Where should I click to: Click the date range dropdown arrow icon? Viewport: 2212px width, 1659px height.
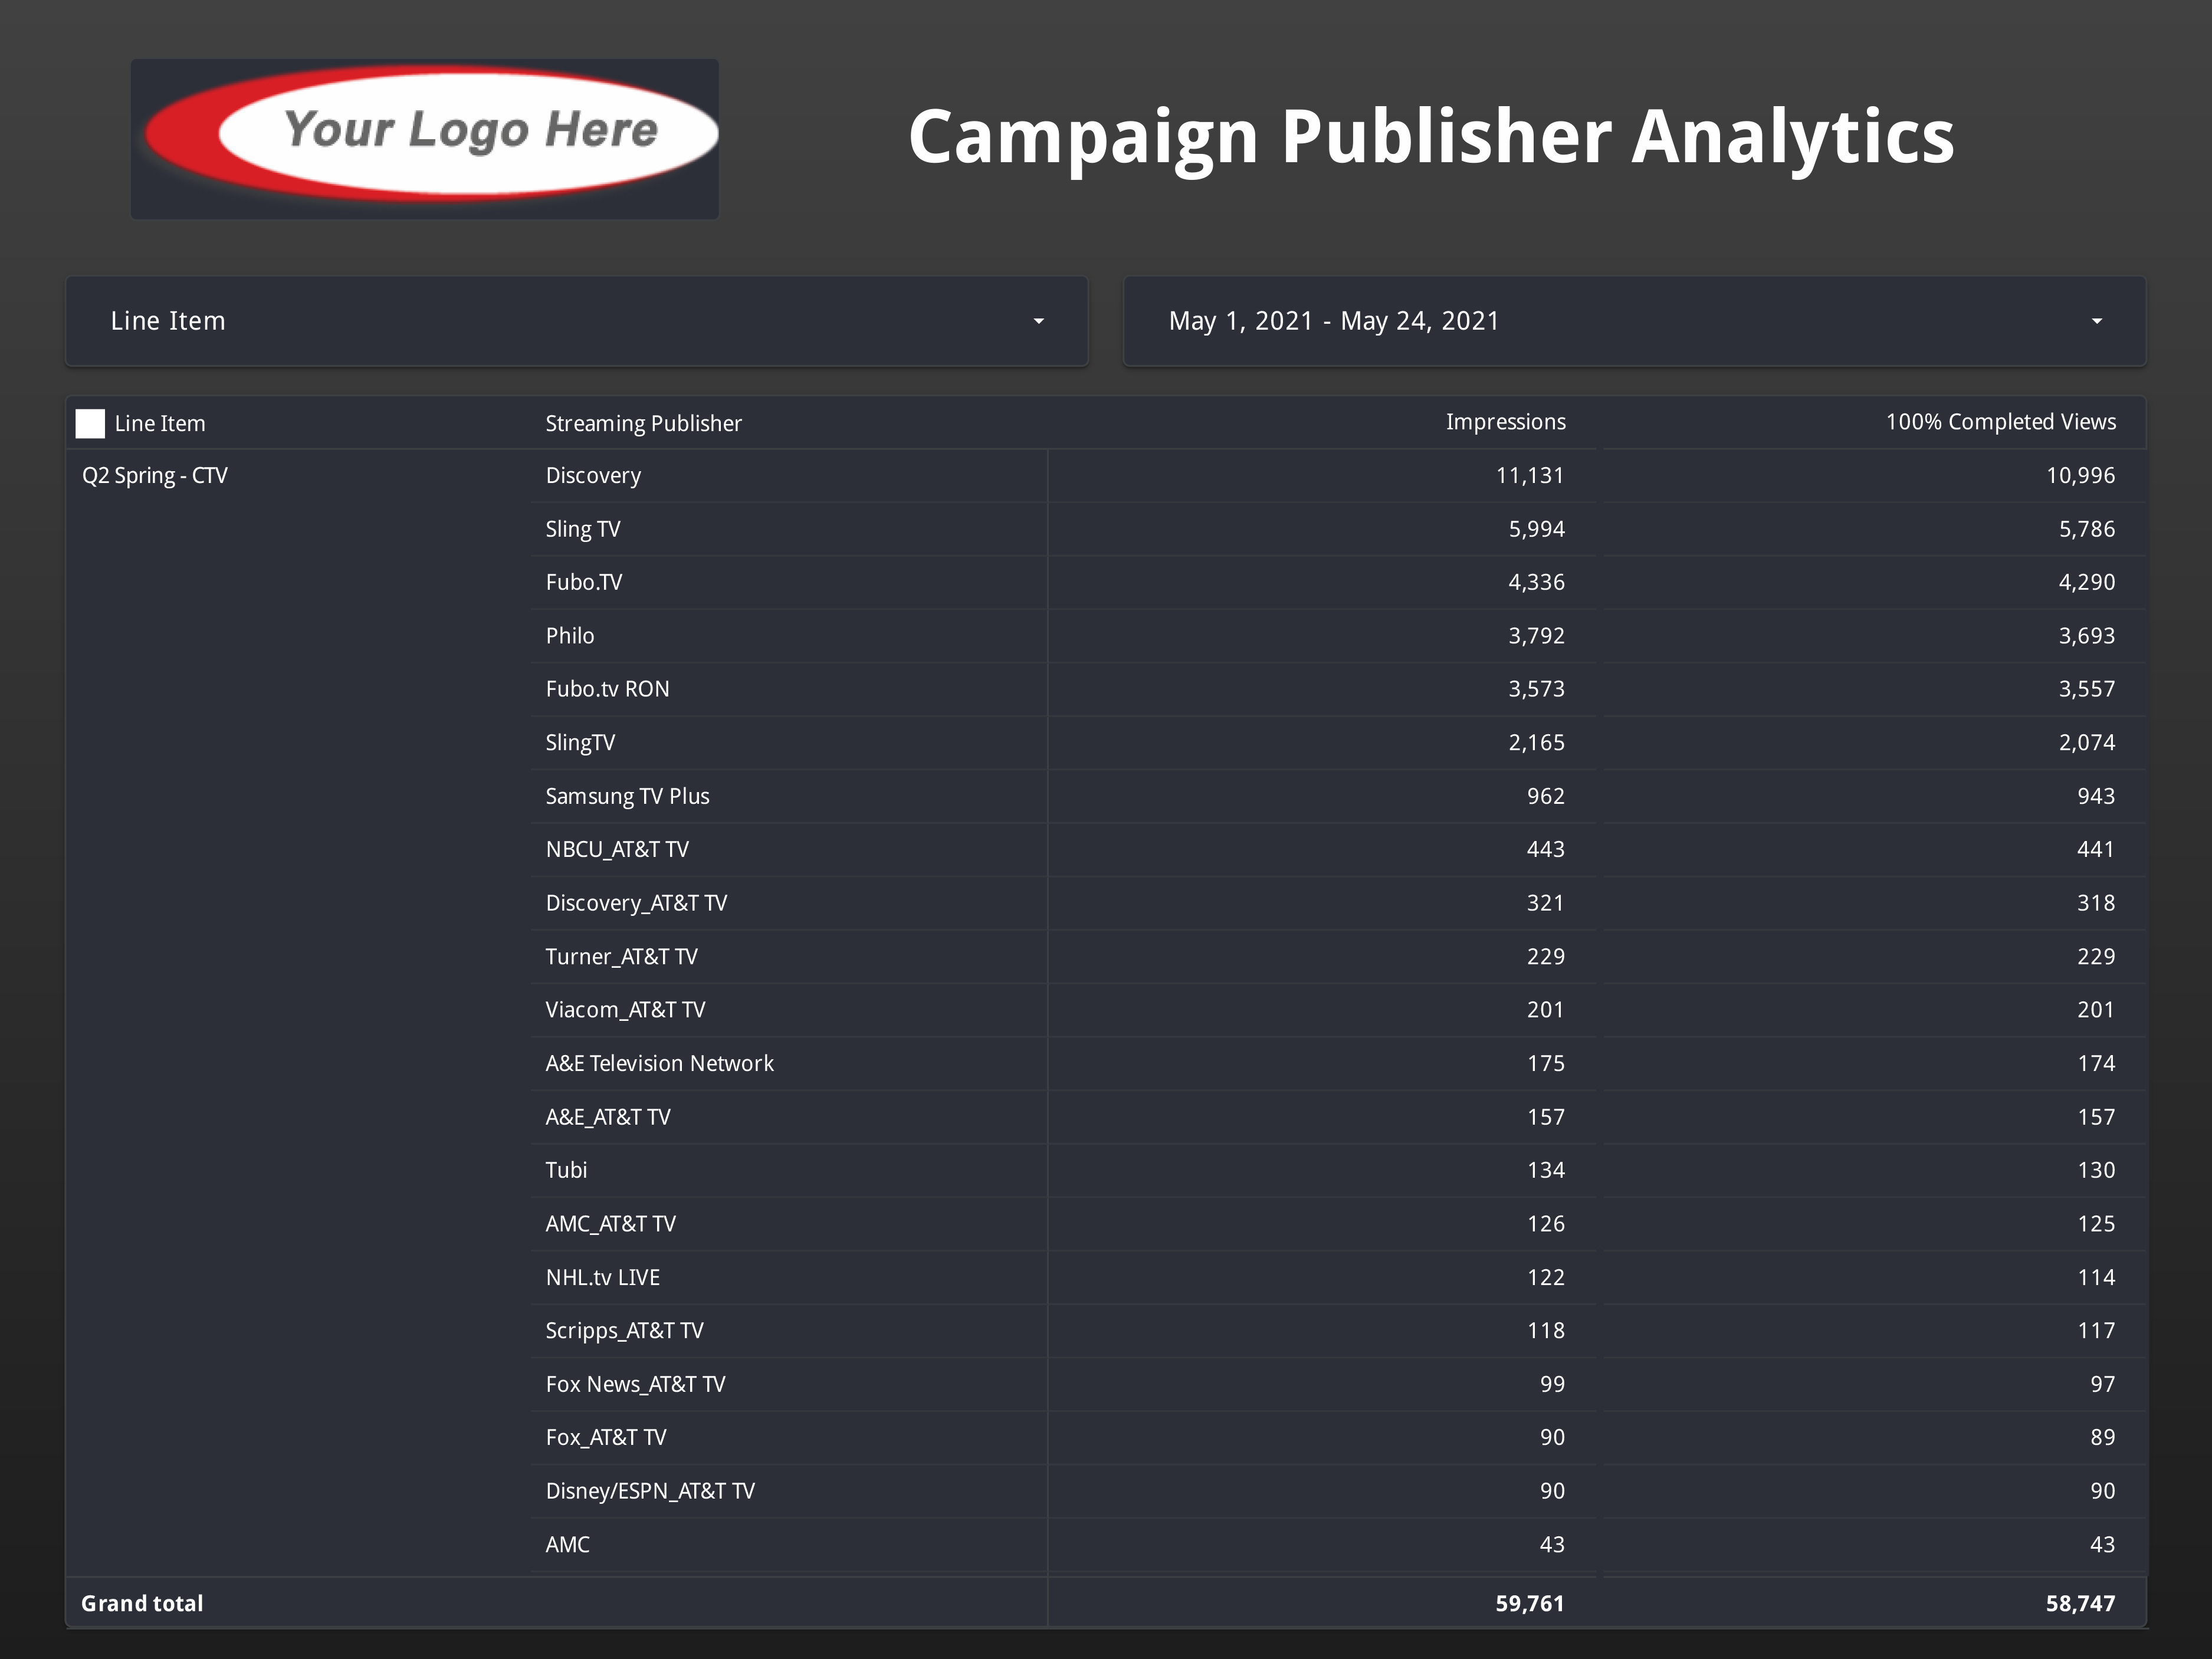point(2096,321)
